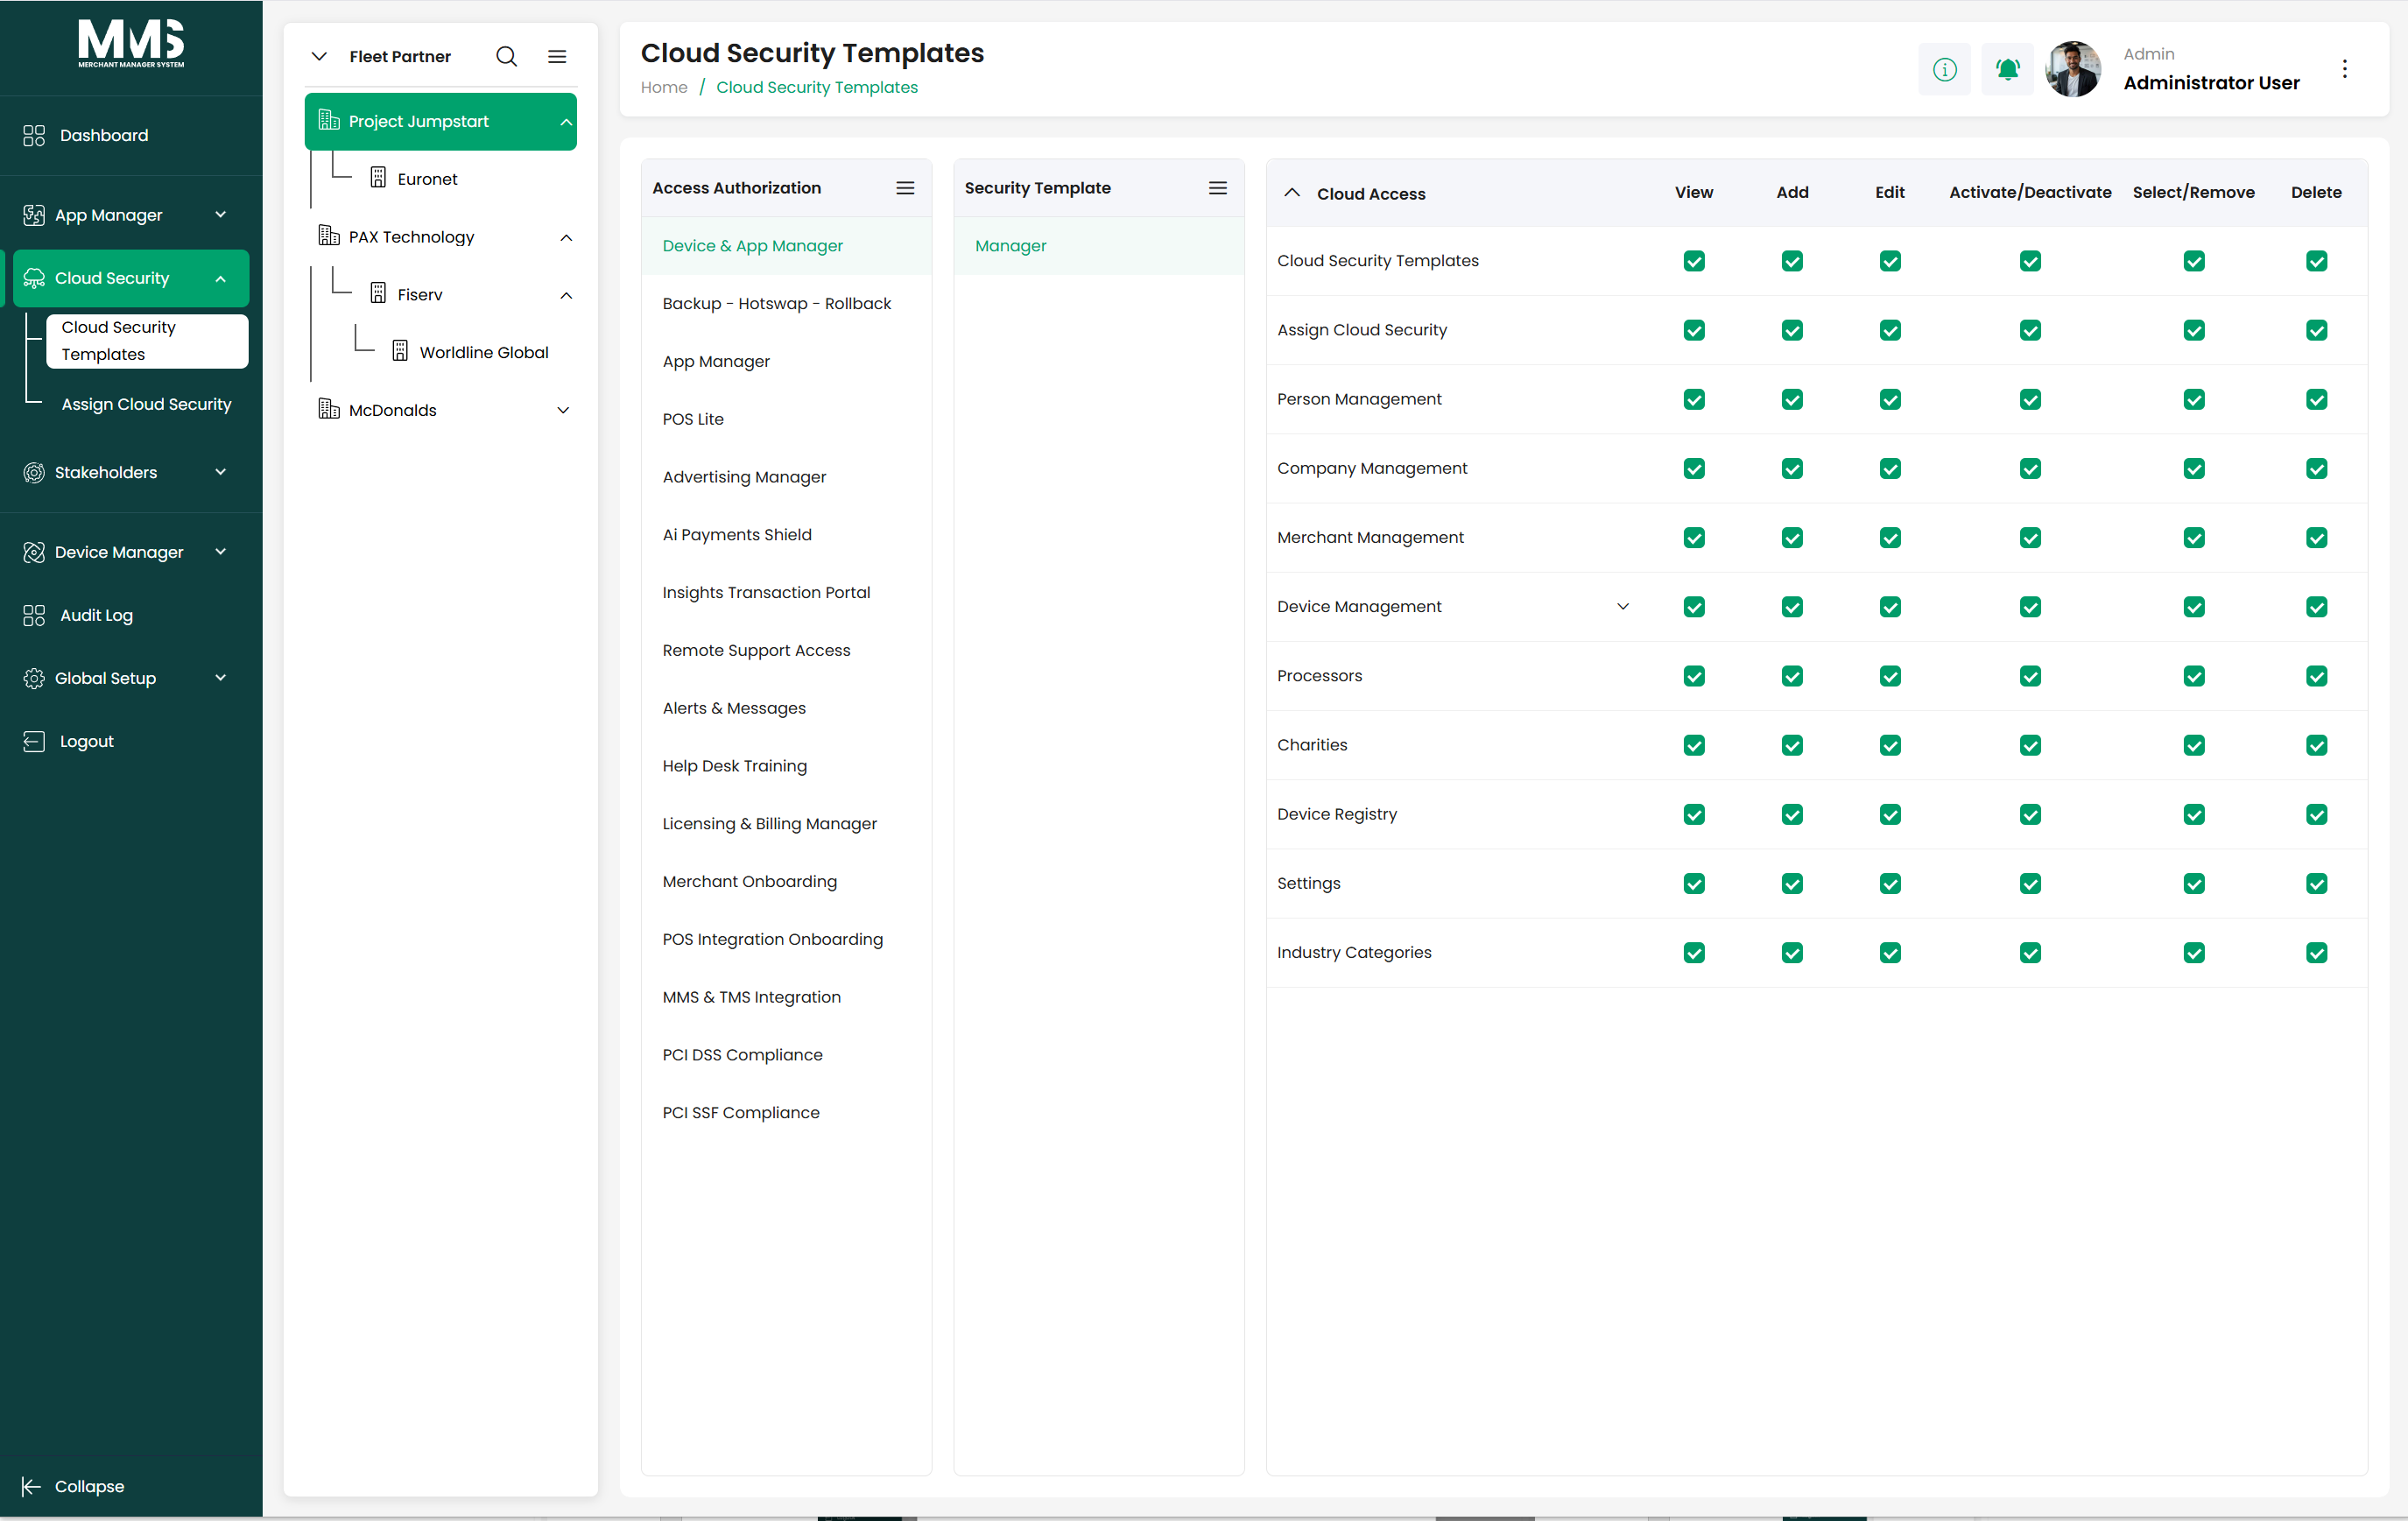
Task: Click Cloud Security Templates breadcrumb link
Action: click(x=817, y=87)
